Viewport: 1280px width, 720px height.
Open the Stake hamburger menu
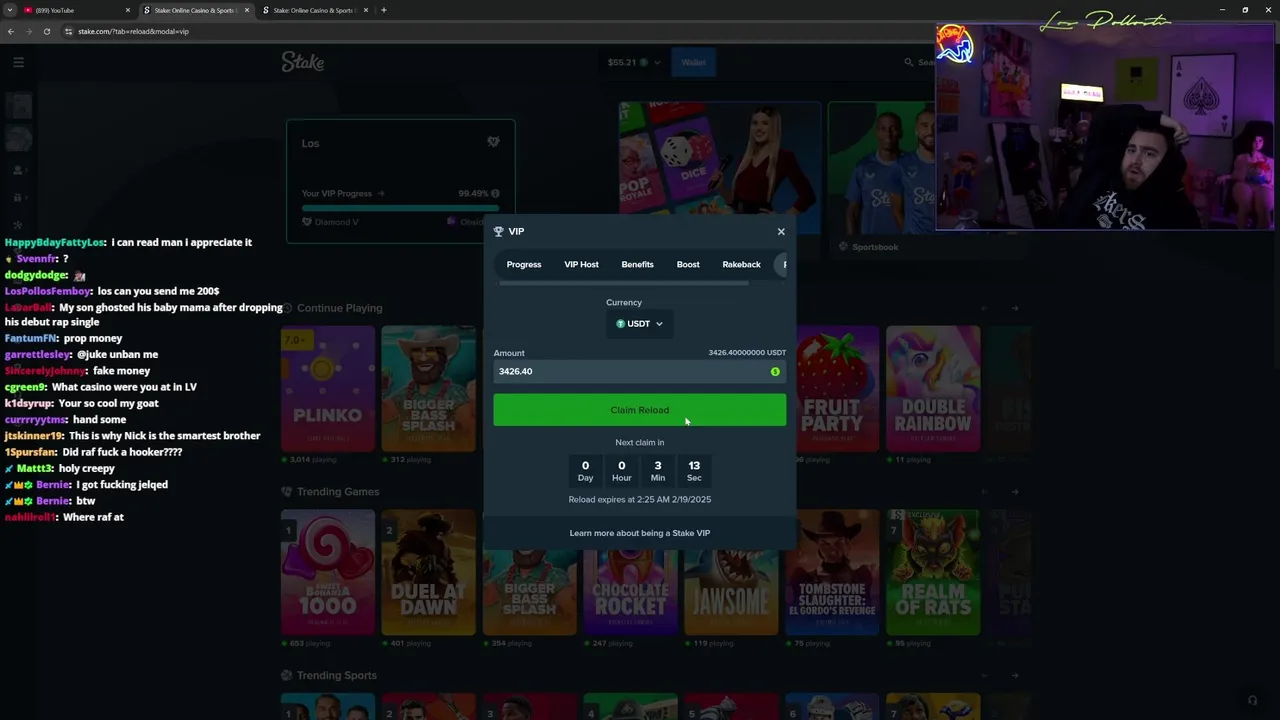pyautogui.click(x=18, y=62)
